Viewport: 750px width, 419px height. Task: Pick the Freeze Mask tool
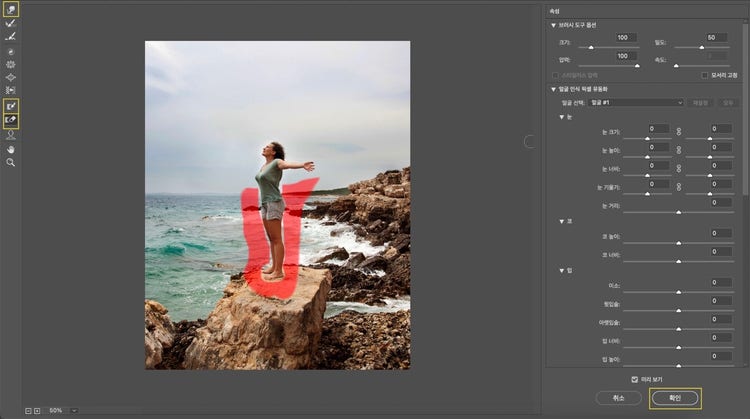[11, 105]
